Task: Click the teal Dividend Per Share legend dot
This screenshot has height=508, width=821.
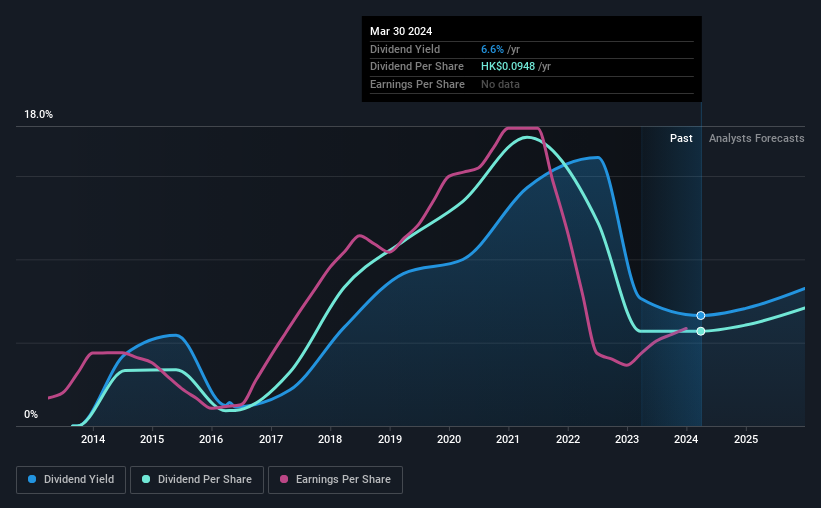Action: [x=146, y=479]
